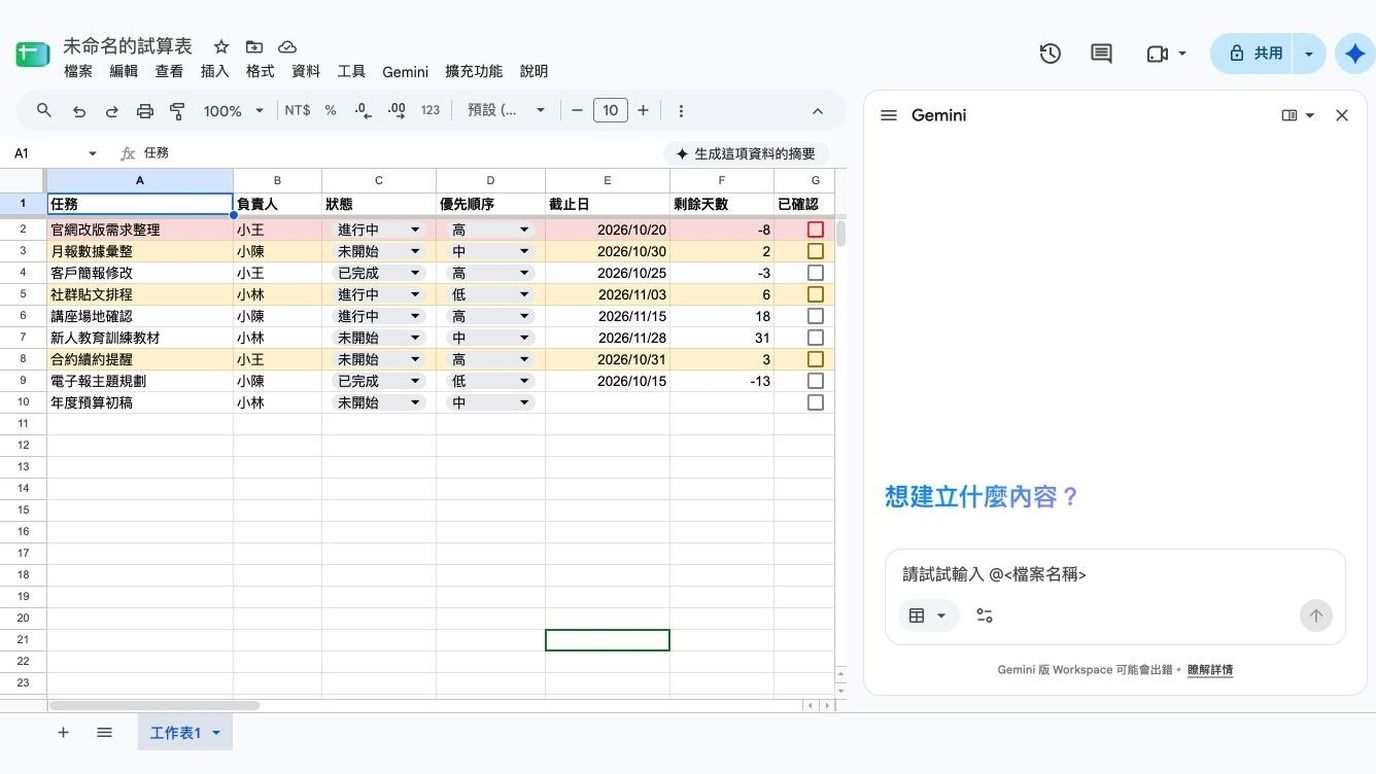The height and width of the screenshot is (774, 1376).
Task: Tick the checkbox for 官網改版需求整理
Action: point(816,230)
